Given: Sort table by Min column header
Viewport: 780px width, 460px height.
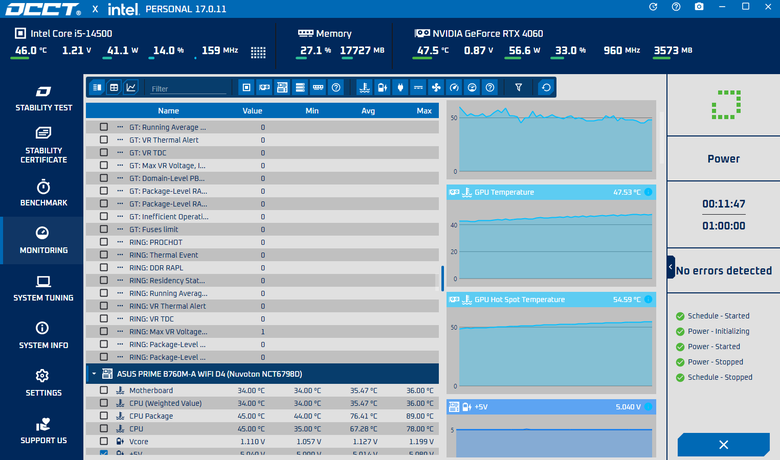Looking at the screenshot, I should click(312, 111).
